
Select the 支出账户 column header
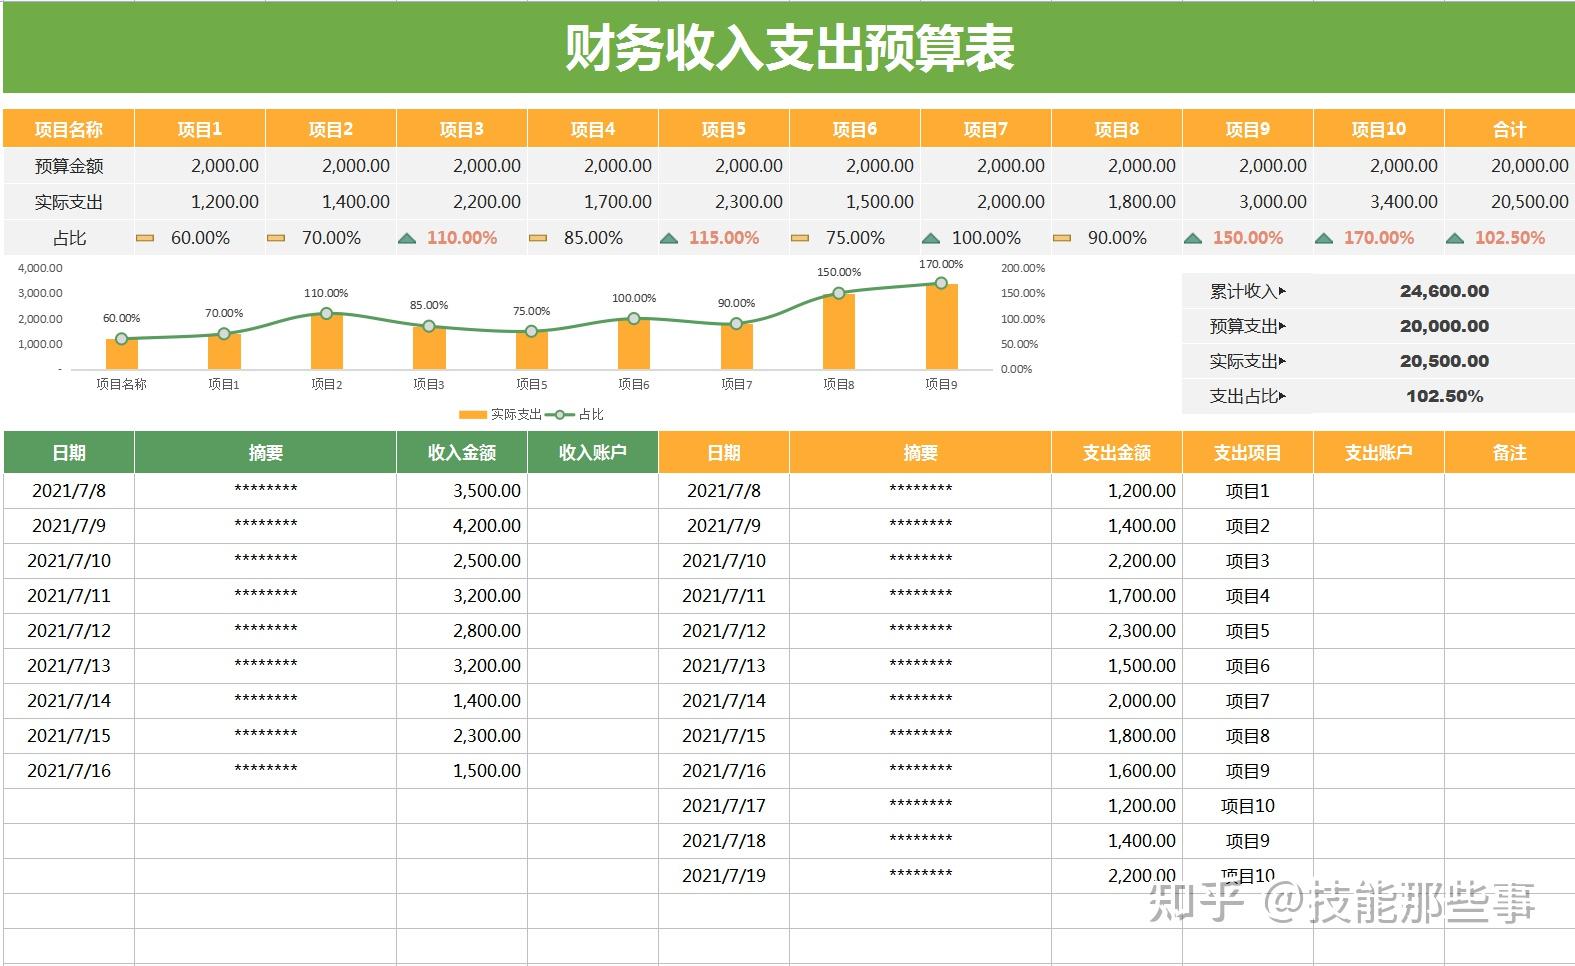point(1379,452)
